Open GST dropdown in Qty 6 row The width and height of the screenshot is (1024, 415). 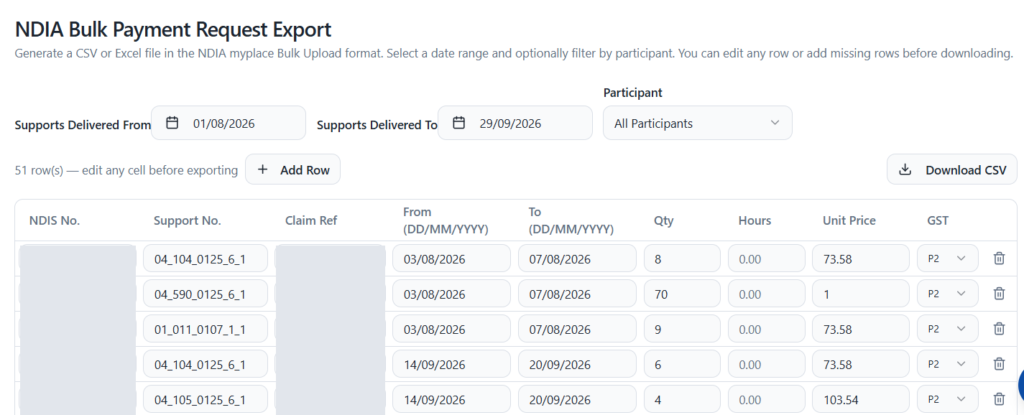click(x=948, y=364)
